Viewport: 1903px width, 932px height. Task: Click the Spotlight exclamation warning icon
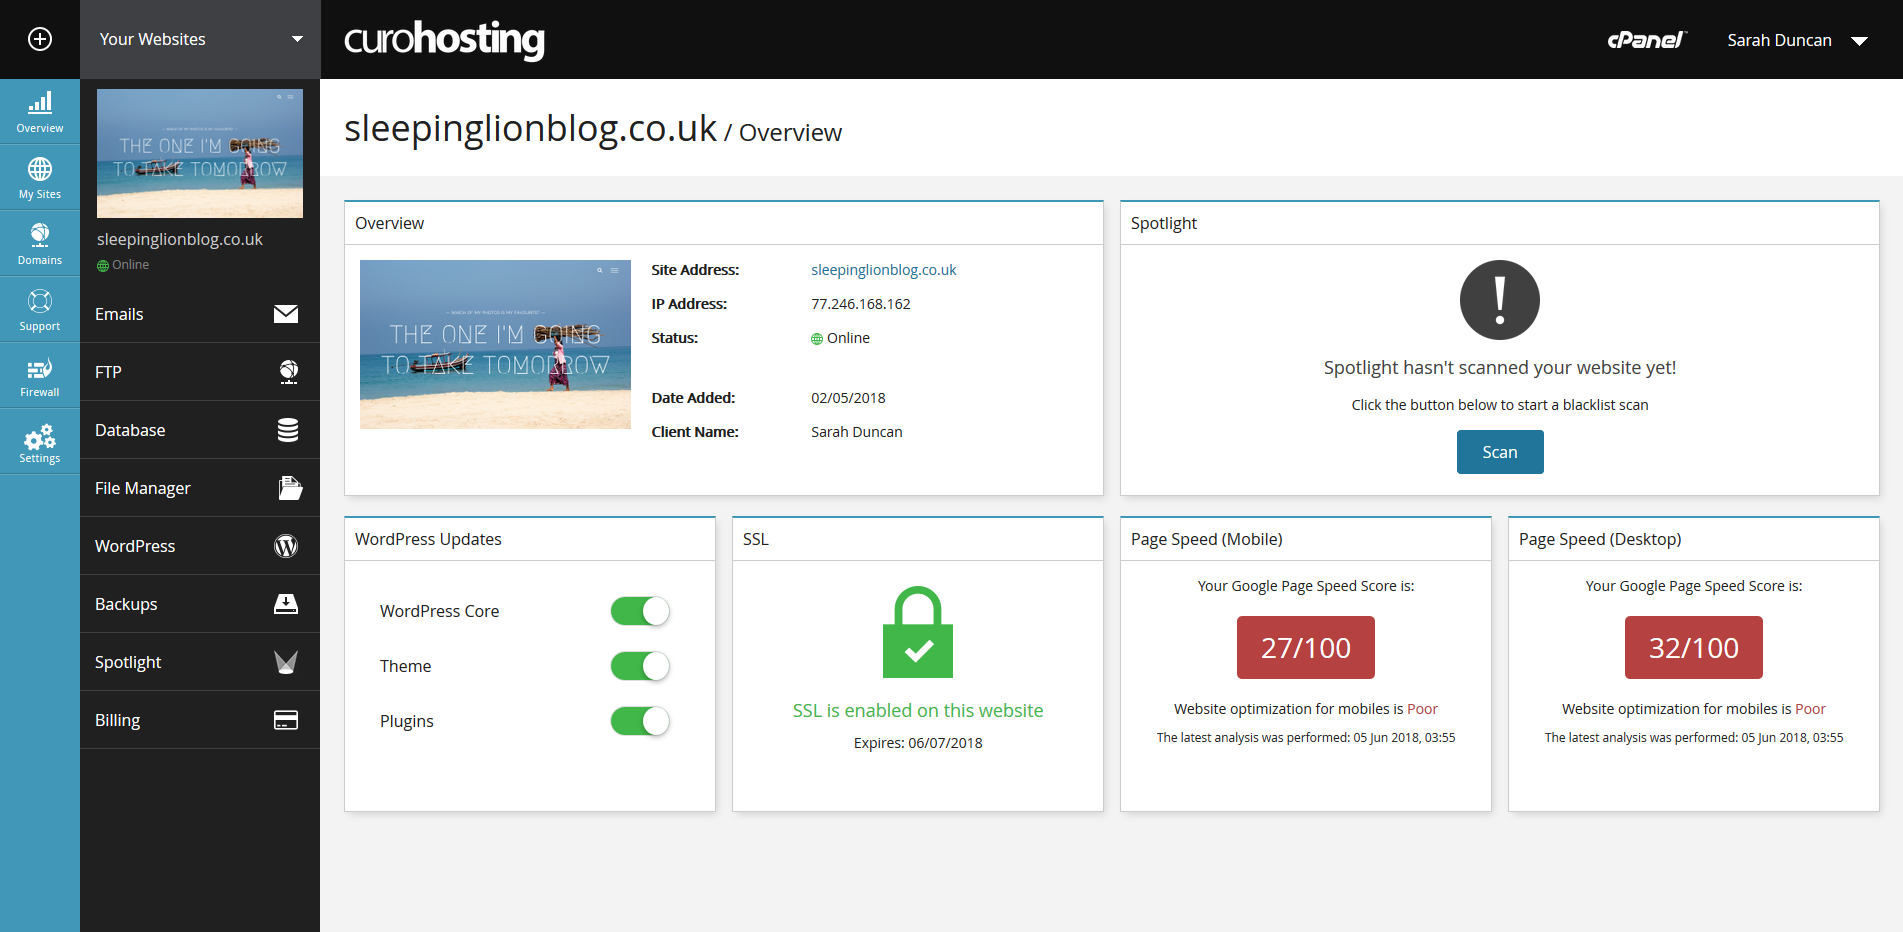pyautogui.click(x=1500, y=300)
